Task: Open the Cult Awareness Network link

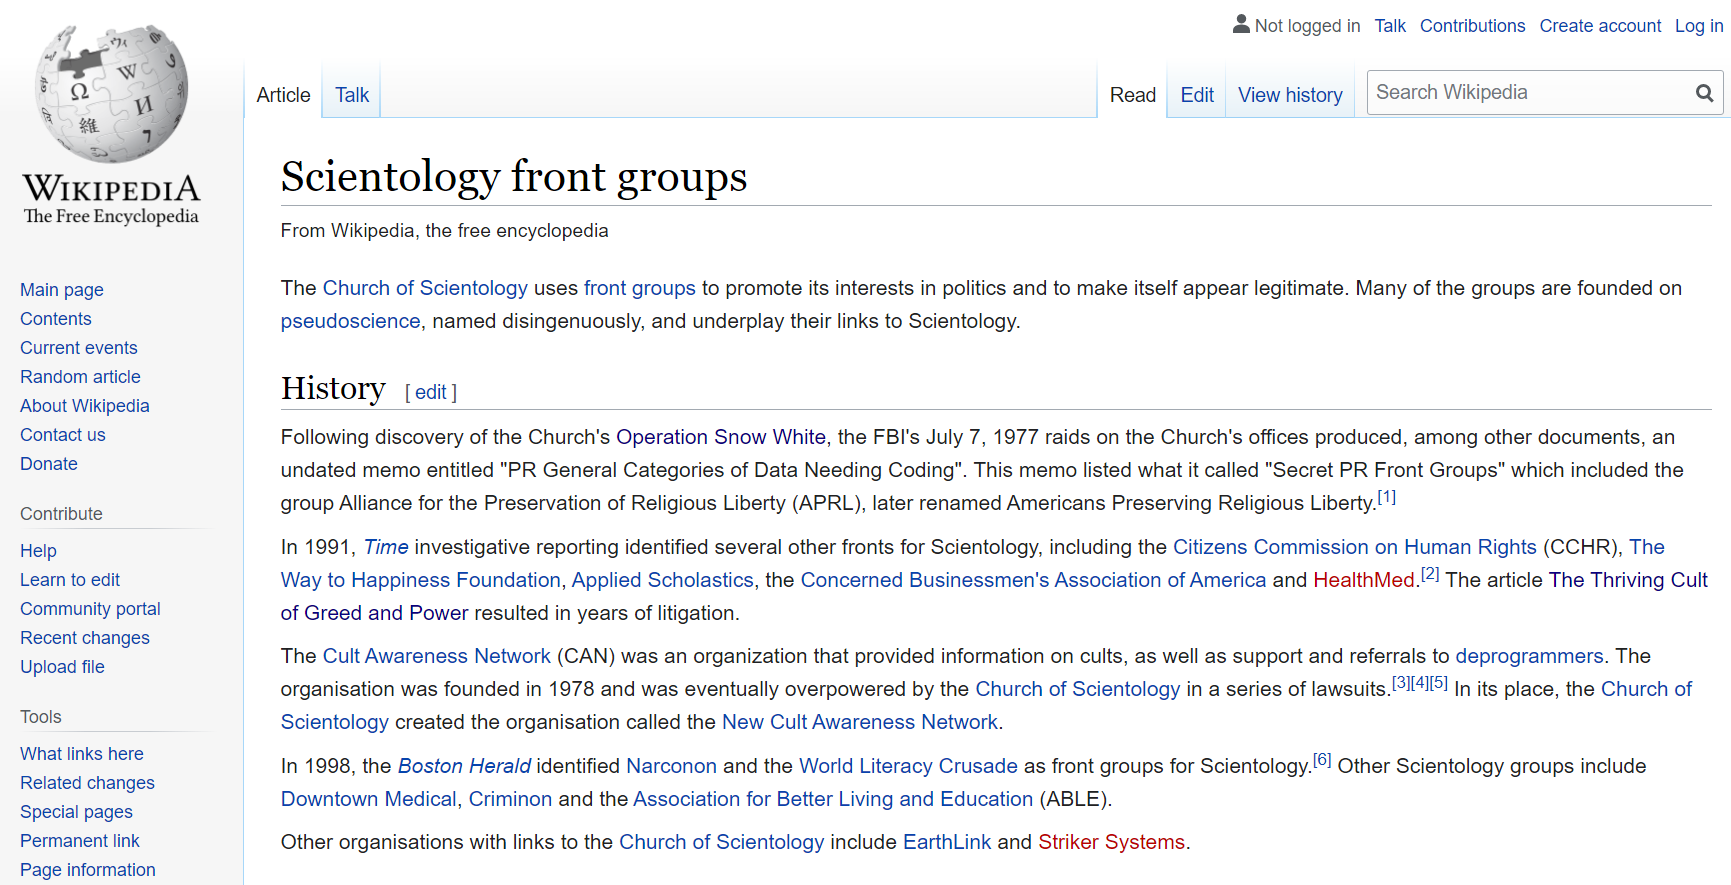Action: pyautogui.click(x=437, y=656)
